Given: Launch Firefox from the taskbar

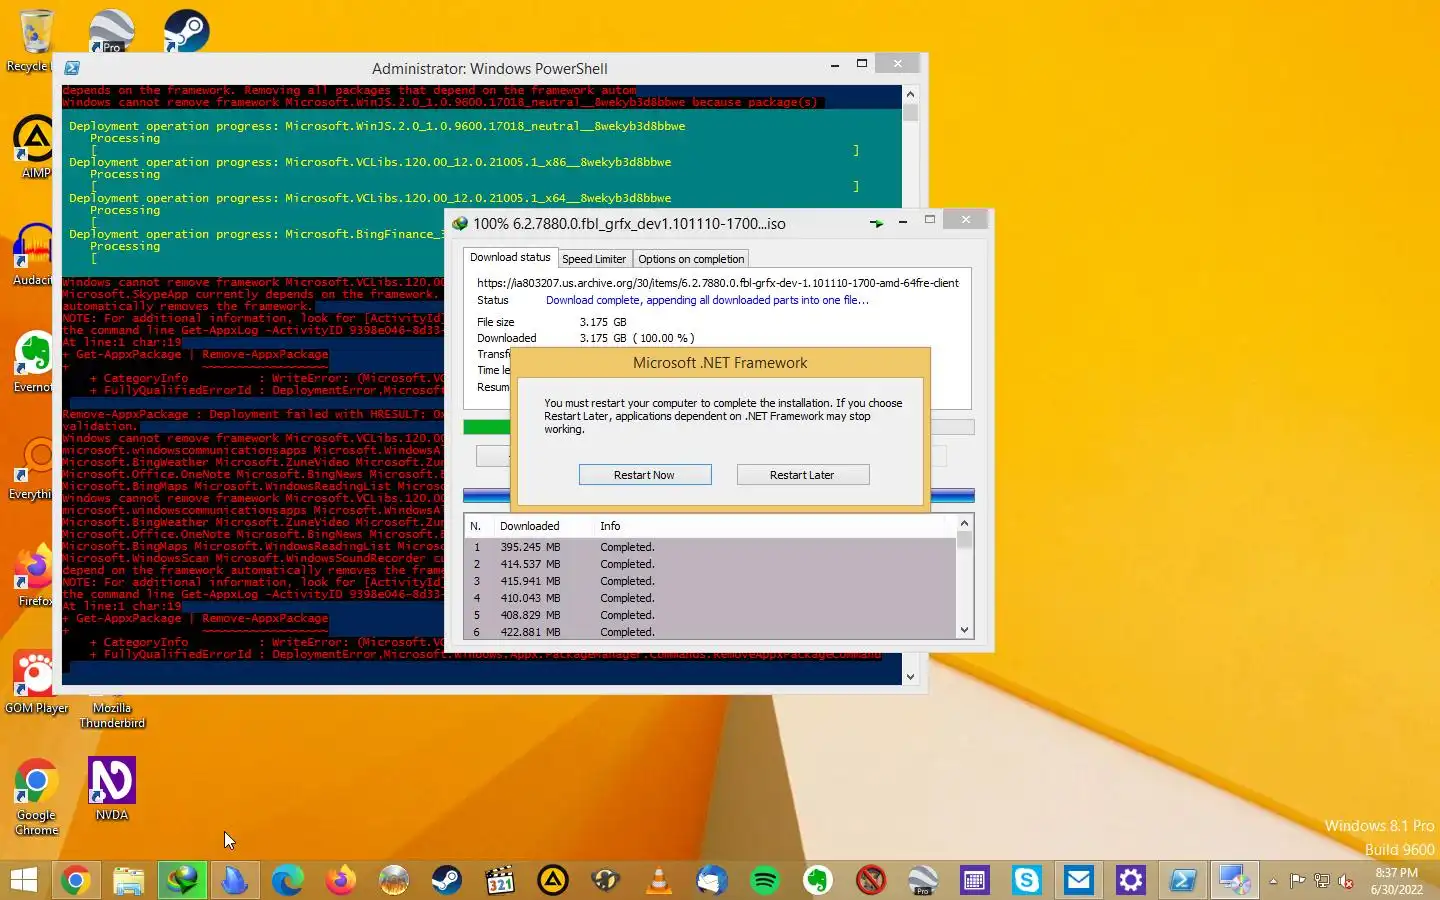Looking at the screenshot, I should tap(341, 880).
